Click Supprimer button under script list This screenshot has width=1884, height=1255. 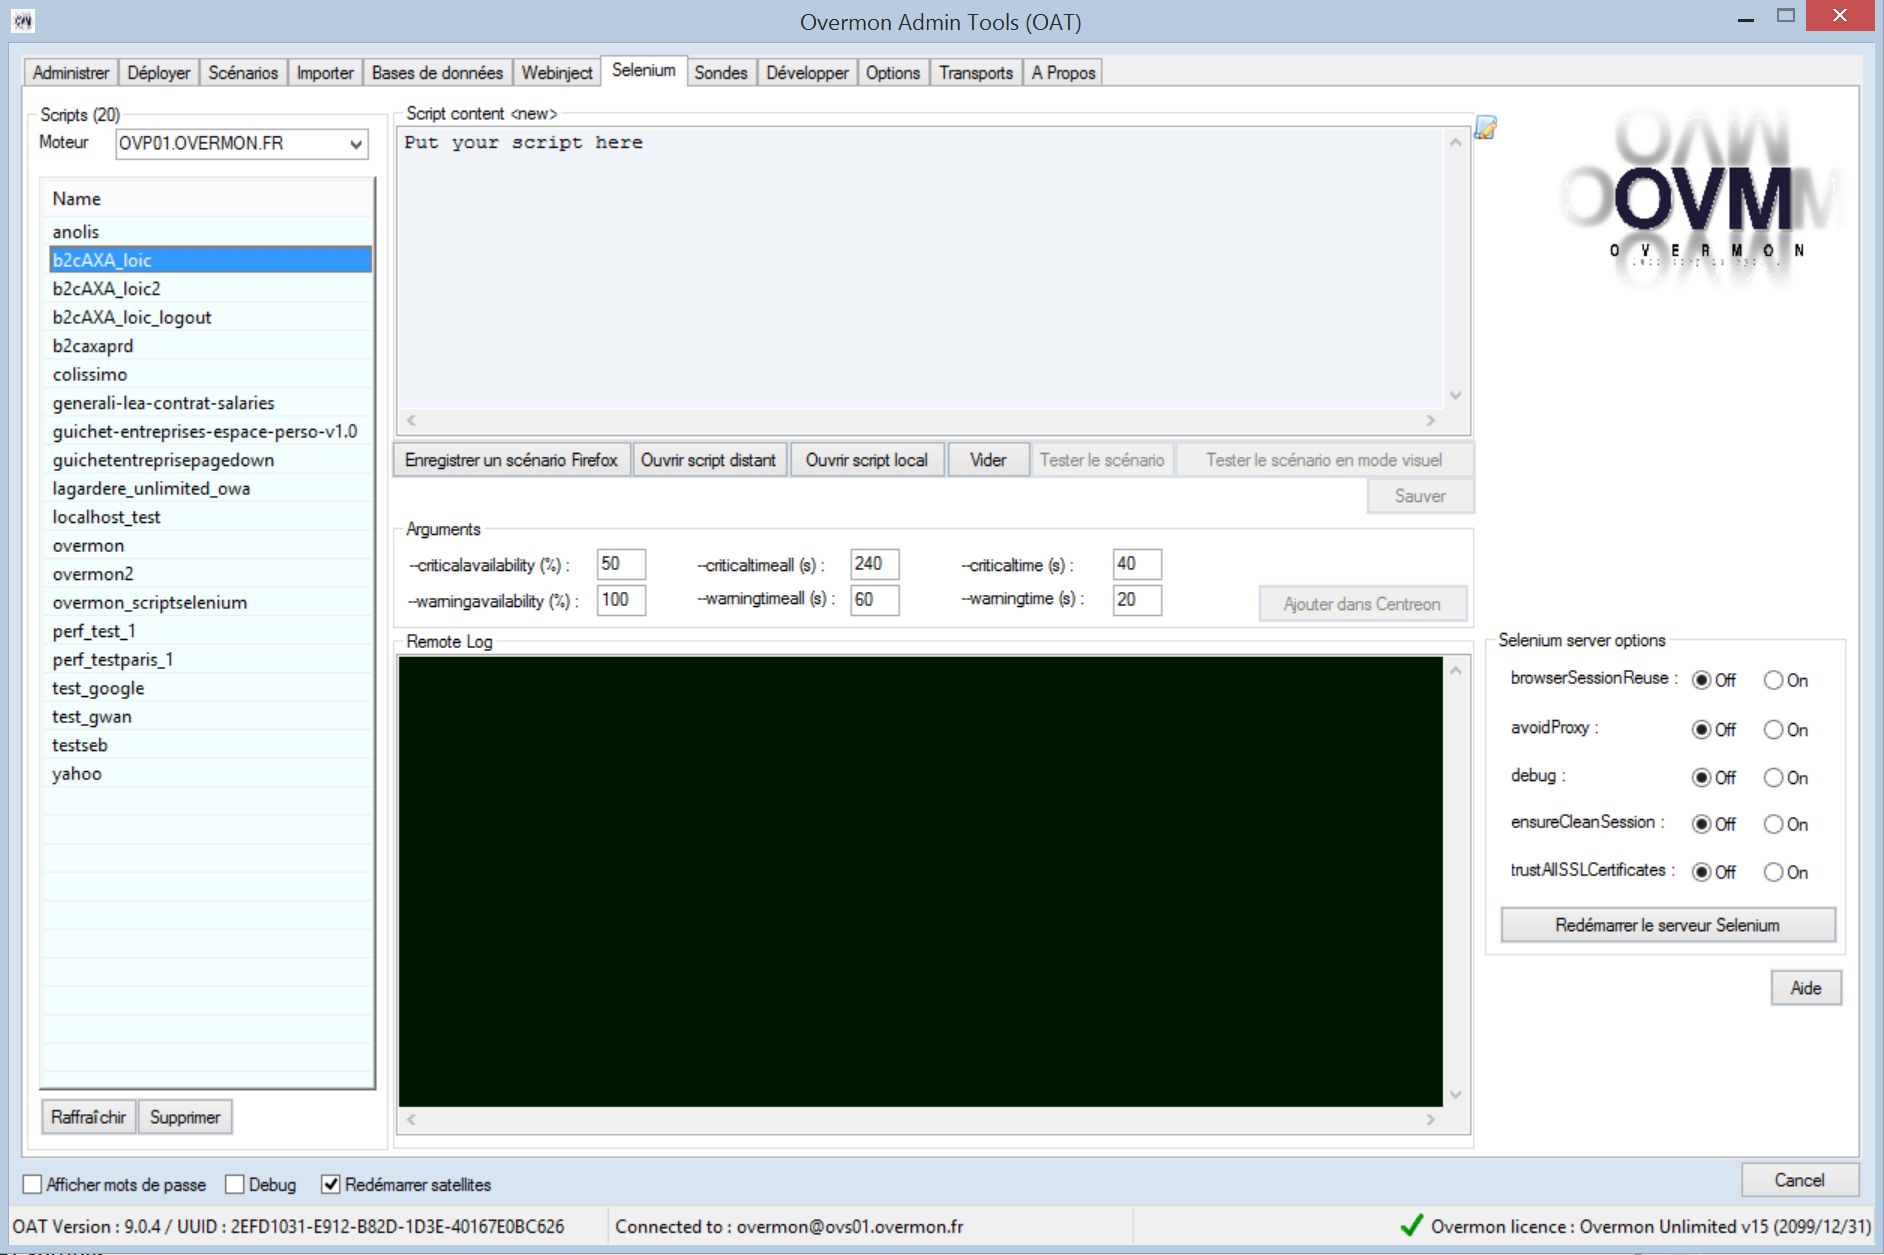pos(185,1117)
